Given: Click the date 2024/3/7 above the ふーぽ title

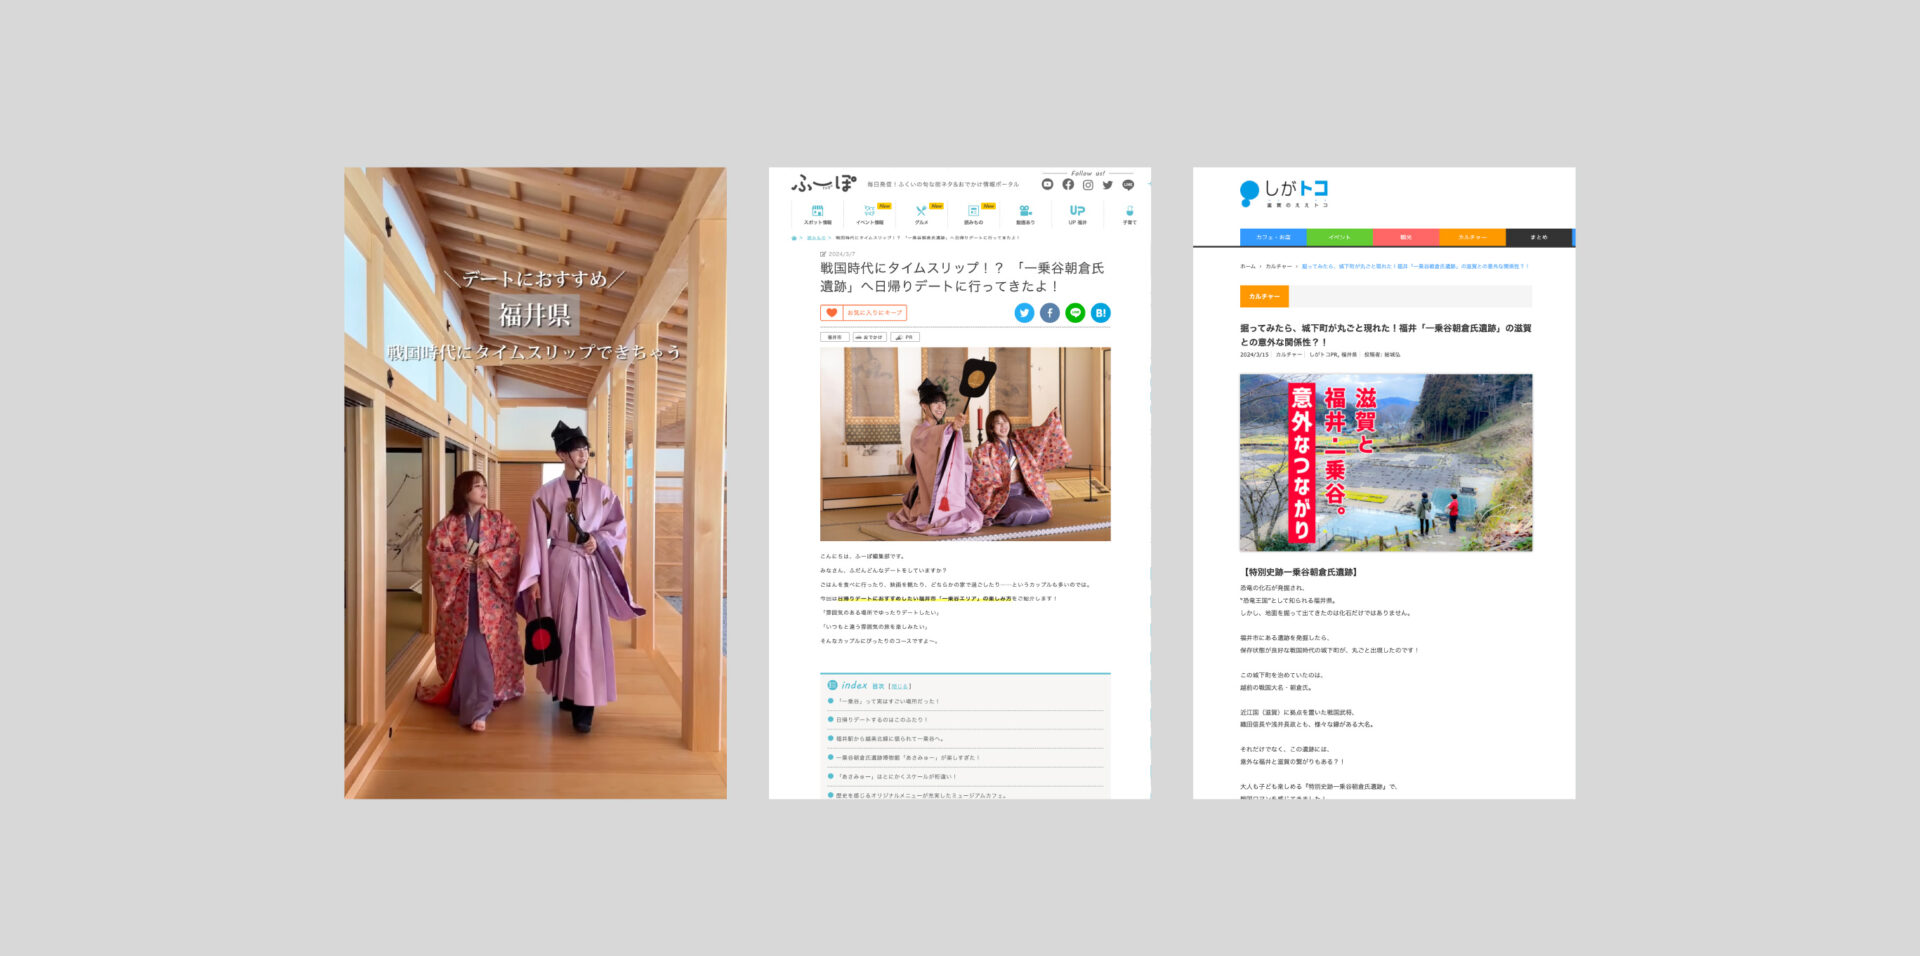Looking at the screenshot, I should click(842, 254).
